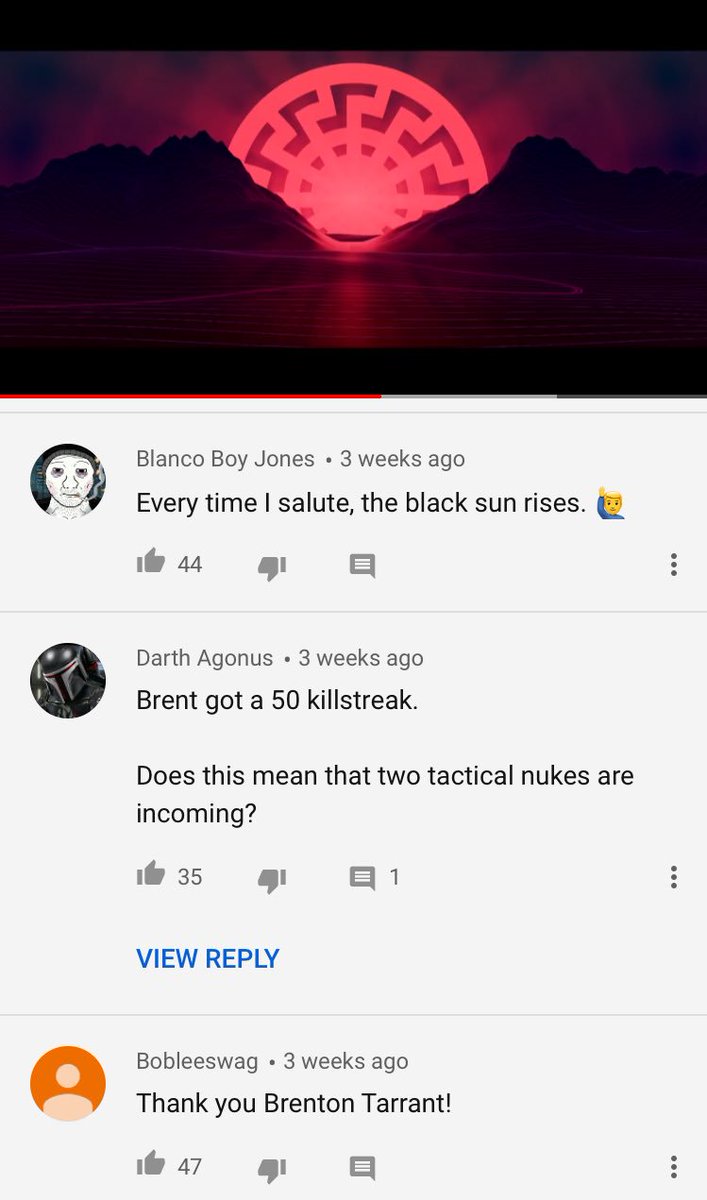Image resolution: width=707 pixels, height=1200 pixels.
Task: Like the comment by Blanco Boy Jones
Action: point(151,563)
